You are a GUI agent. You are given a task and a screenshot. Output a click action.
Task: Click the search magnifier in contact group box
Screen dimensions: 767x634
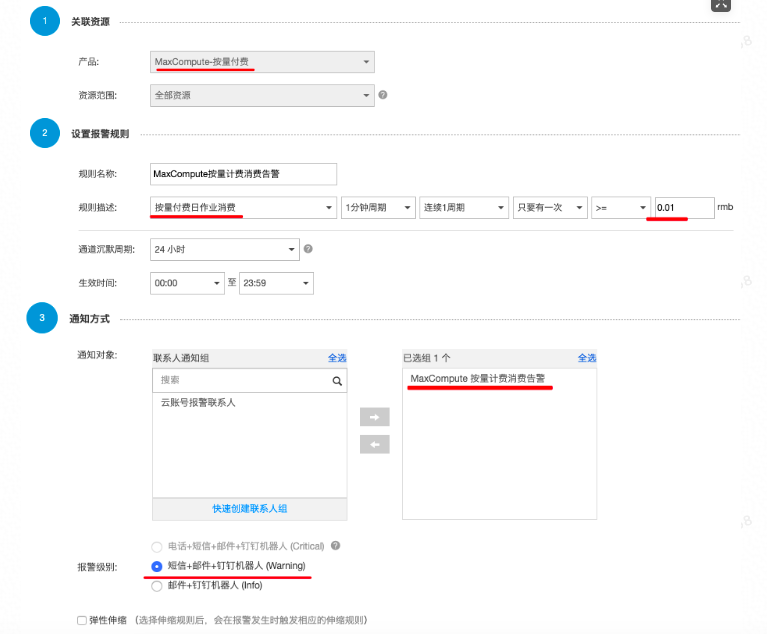337,381
